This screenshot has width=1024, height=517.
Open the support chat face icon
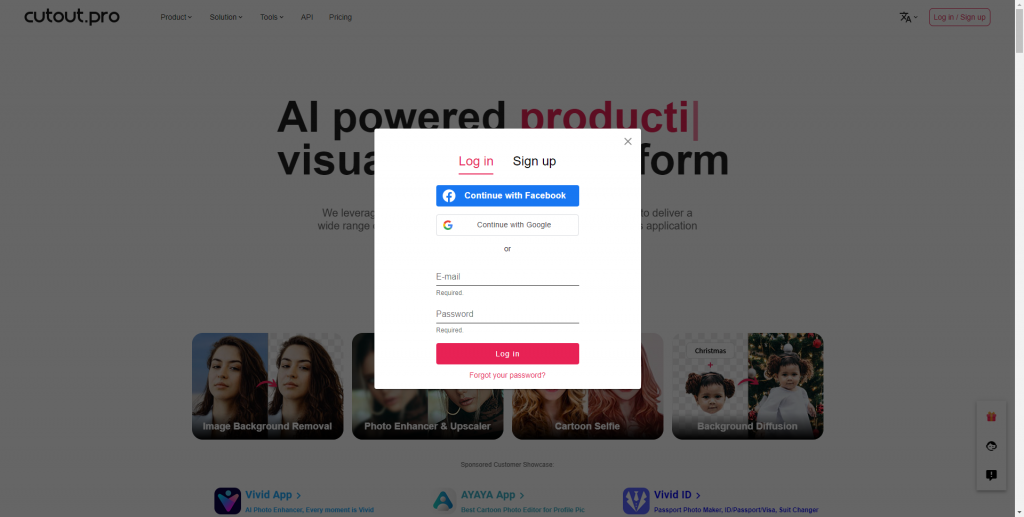991,446
